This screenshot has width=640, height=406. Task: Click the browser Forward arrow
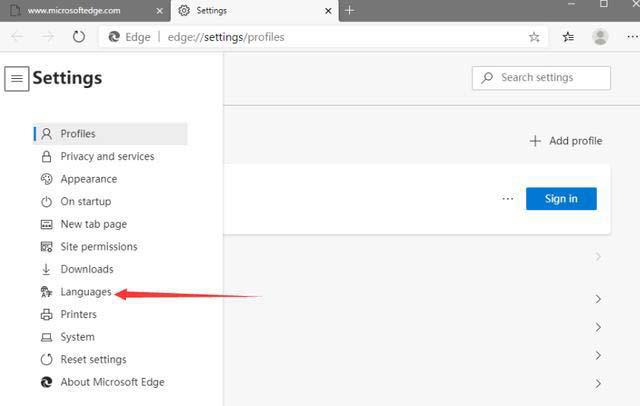(x=48, y=37)
